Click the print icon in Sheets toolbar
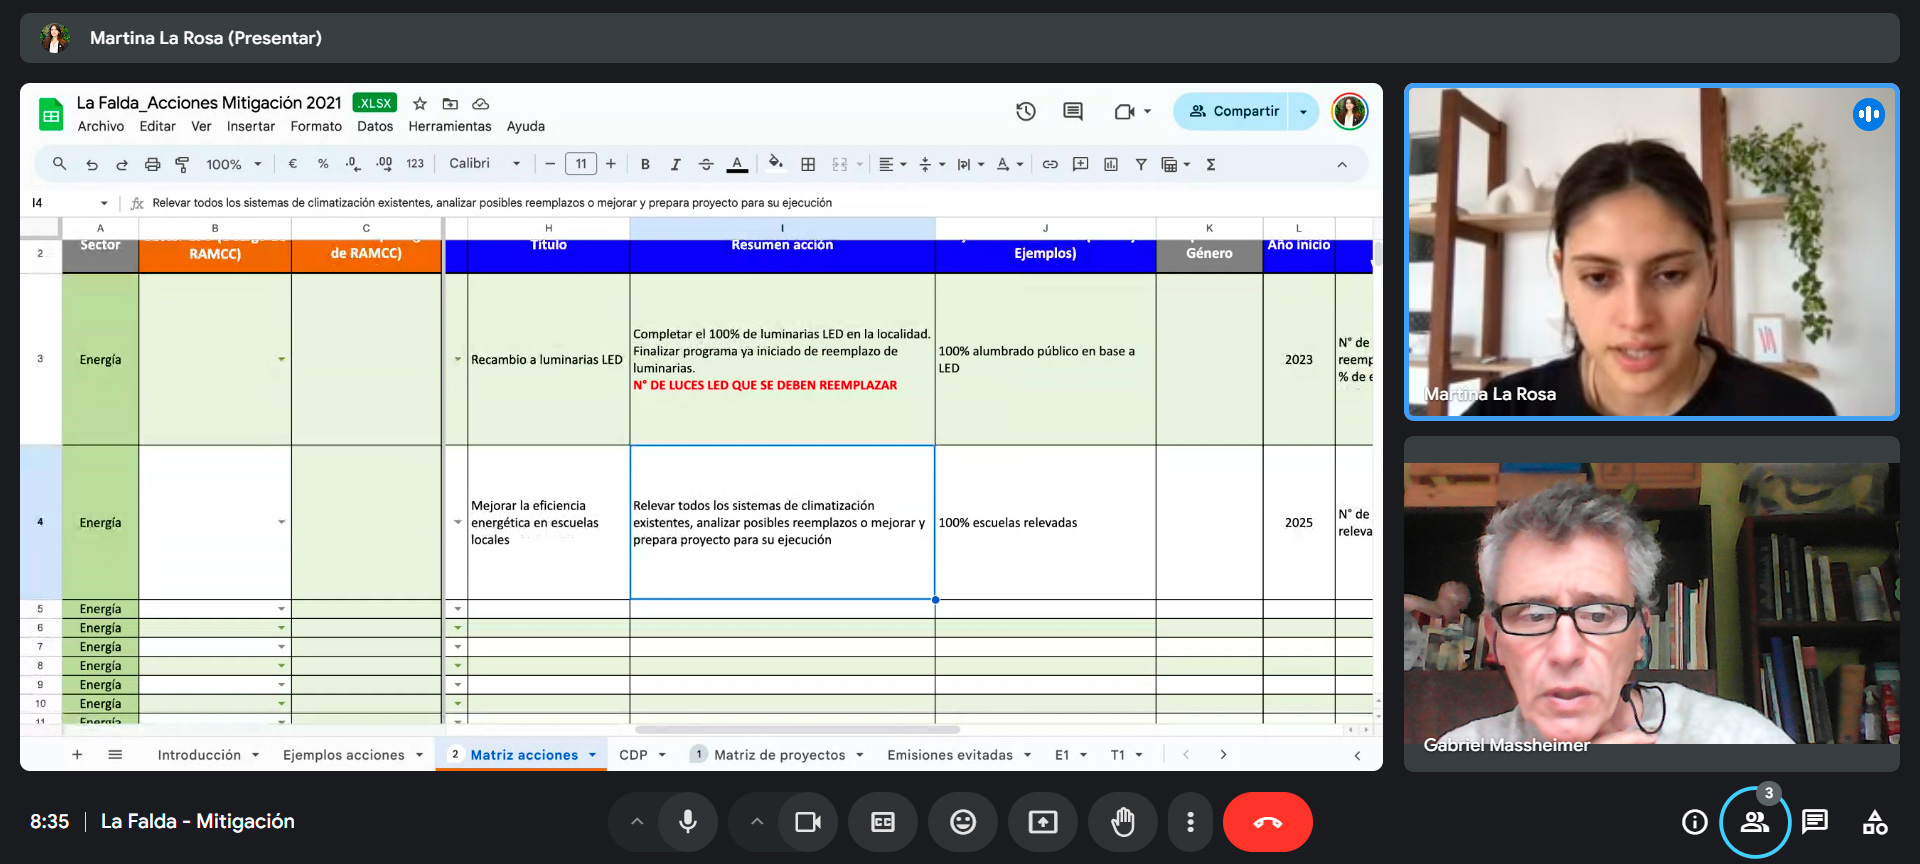 click(x=152, y=165)
